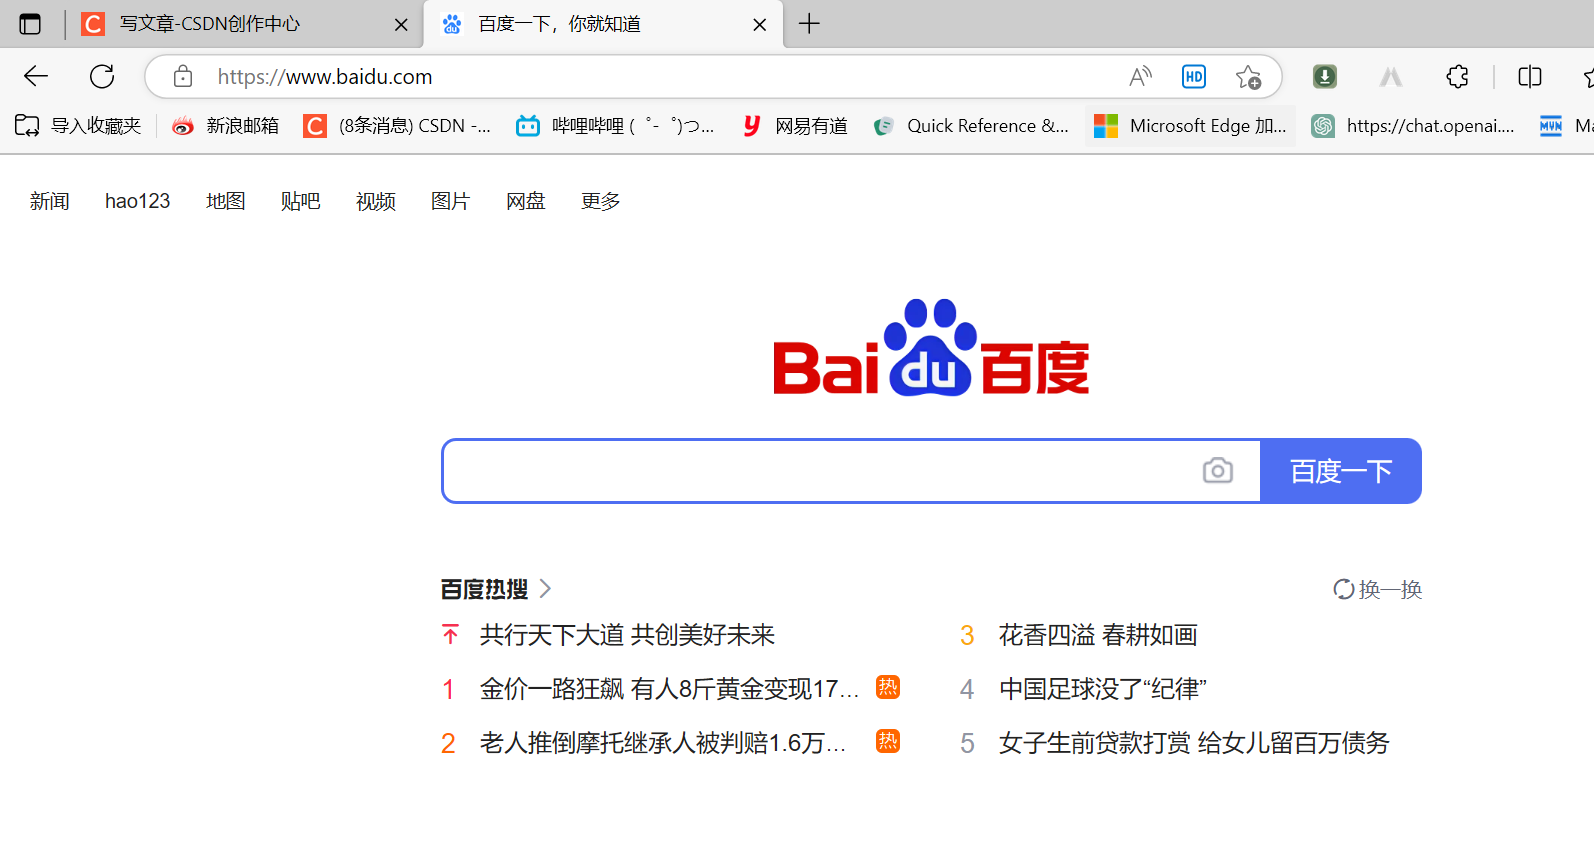Open 网易有道 bookmark
Image resolution: width=1594 pixels, height=862 pixels.
[x=795, y=126]
